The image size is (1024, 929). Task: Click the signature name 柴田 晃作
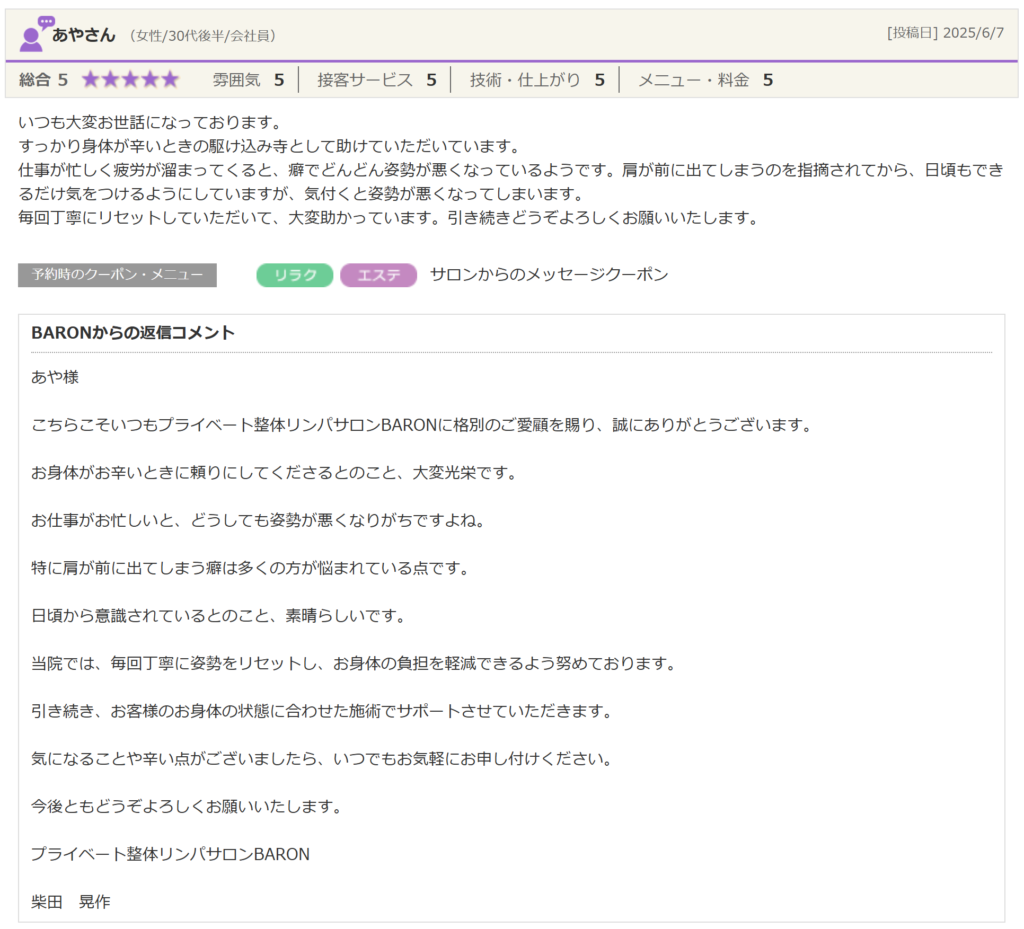click(x=71, y=902)
